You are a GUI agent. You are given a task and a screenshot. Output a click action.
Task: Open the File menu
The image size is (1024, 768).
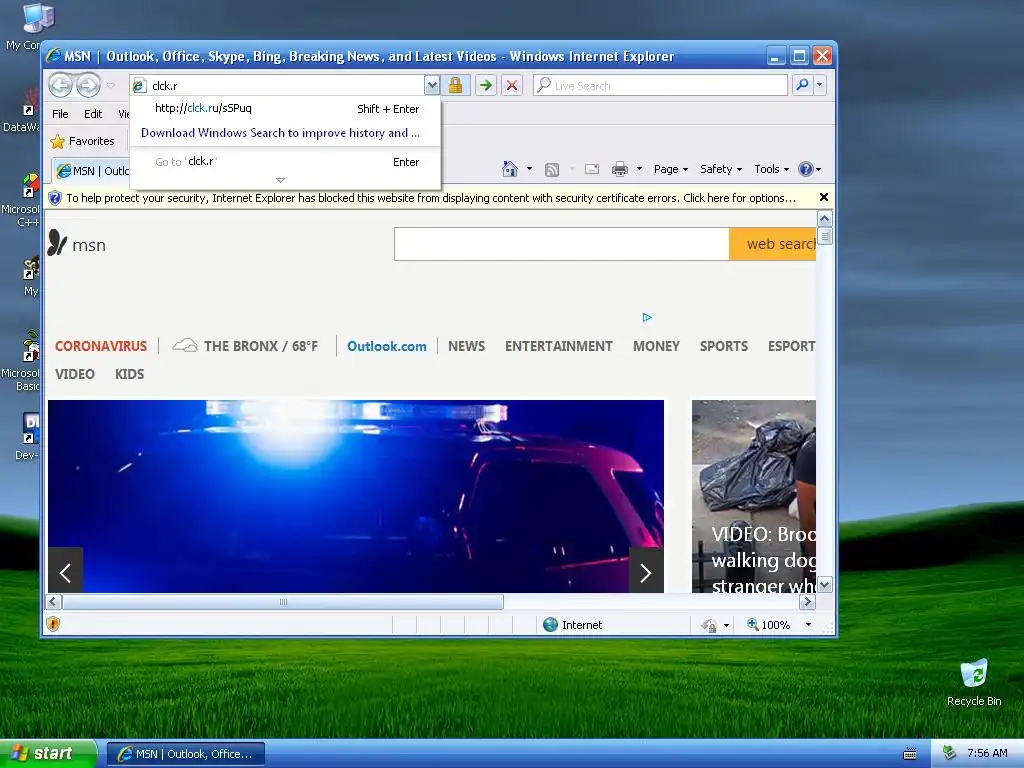60,114
